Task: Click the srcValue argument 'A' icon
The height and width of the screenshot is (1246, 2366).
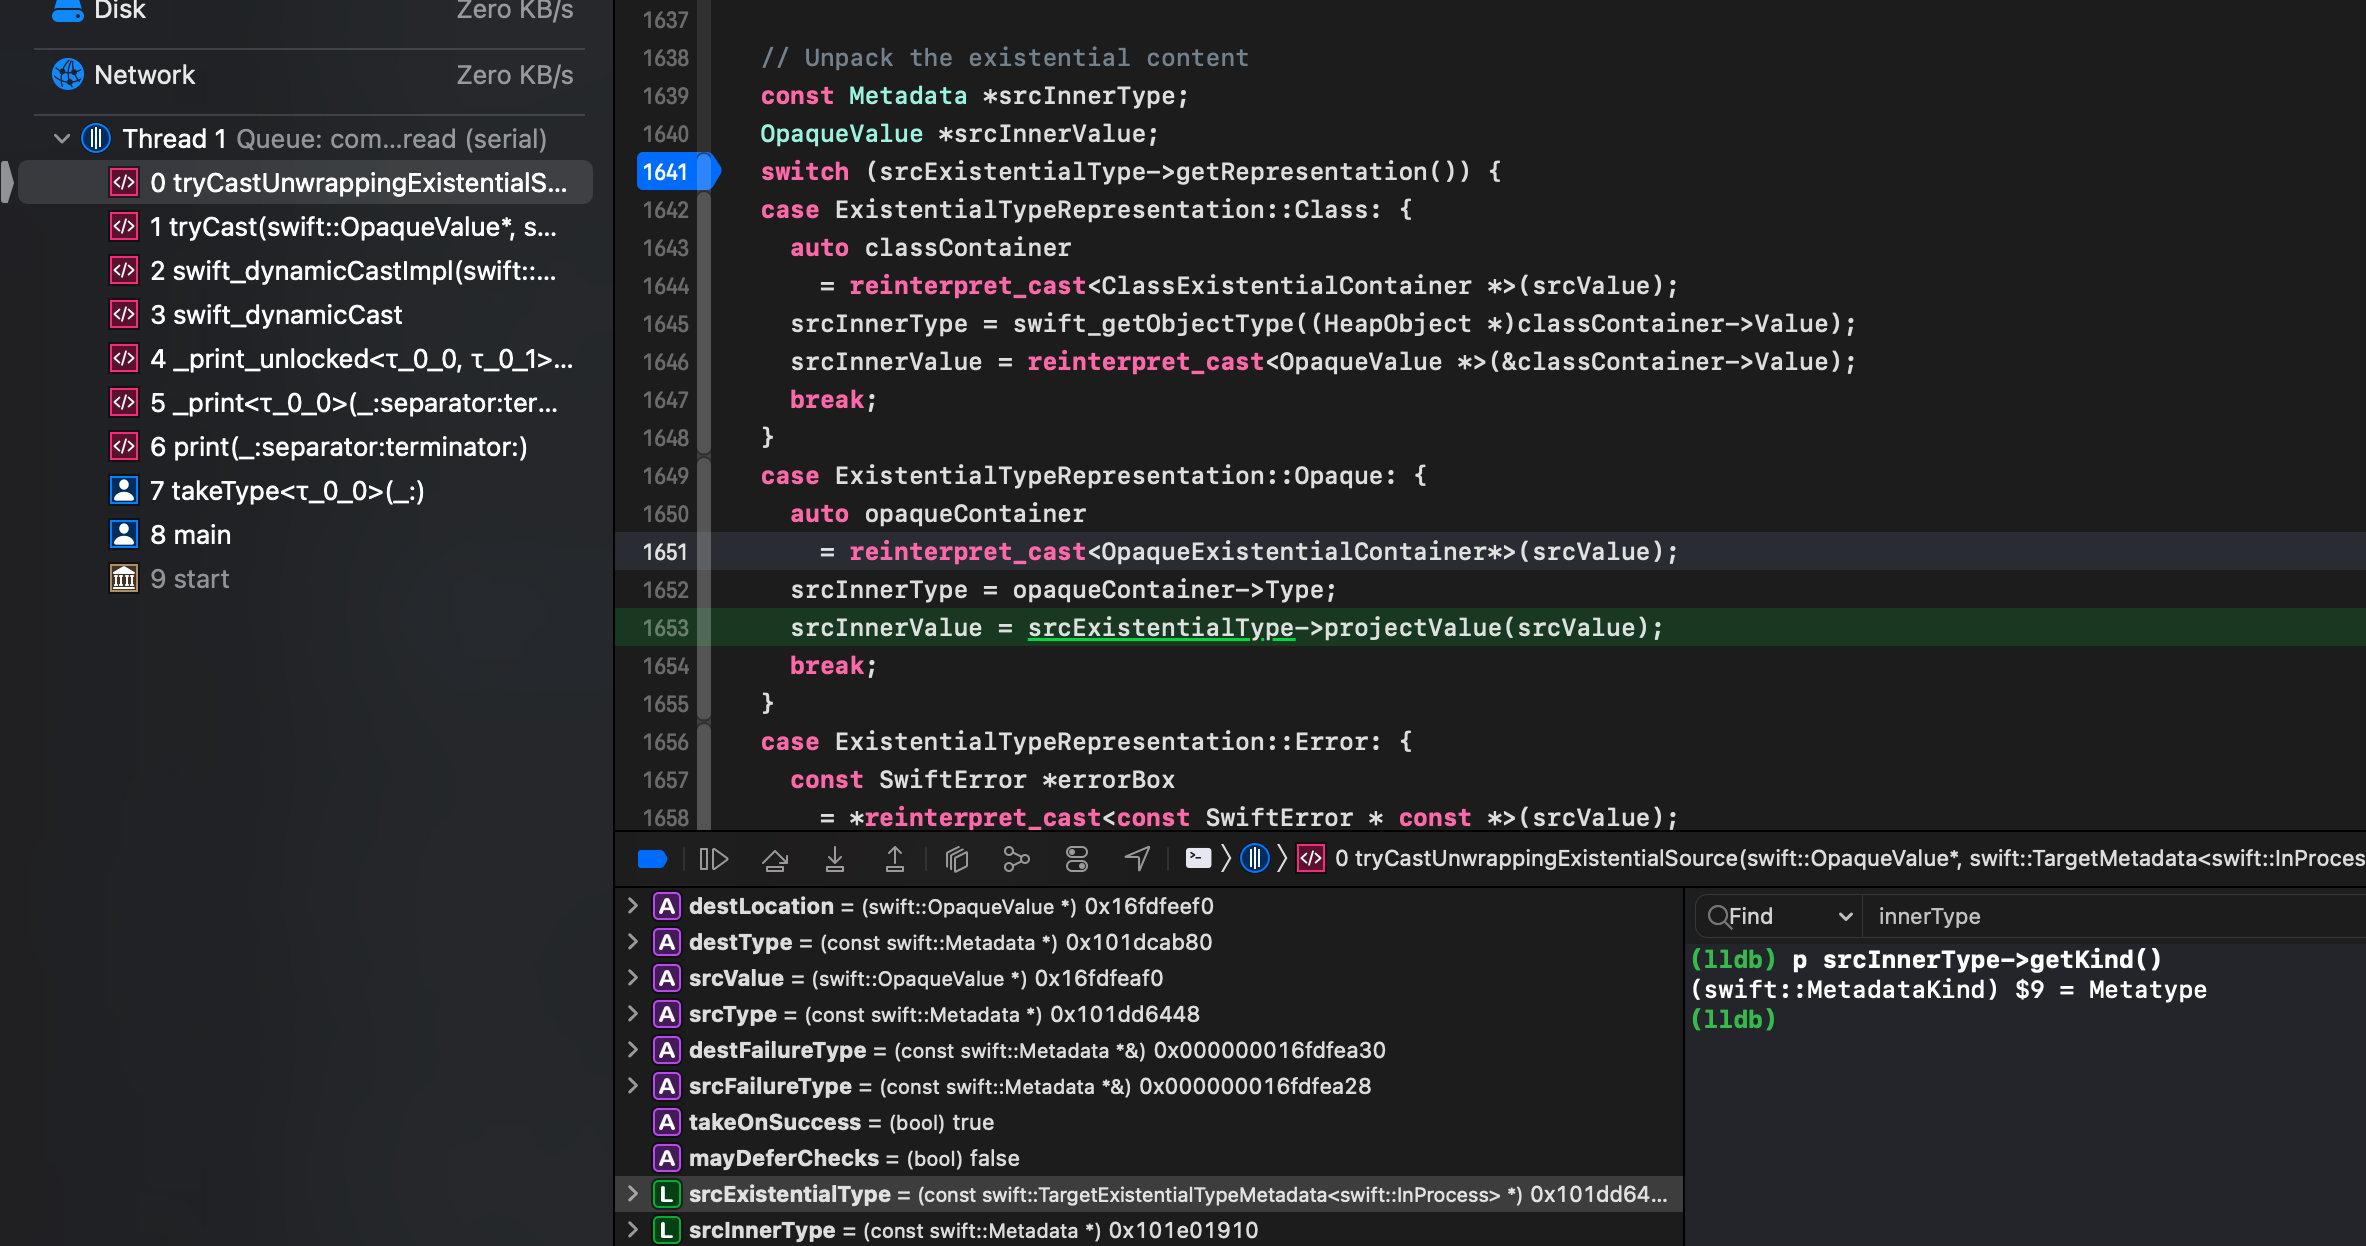Action: [x=667, y=978]
